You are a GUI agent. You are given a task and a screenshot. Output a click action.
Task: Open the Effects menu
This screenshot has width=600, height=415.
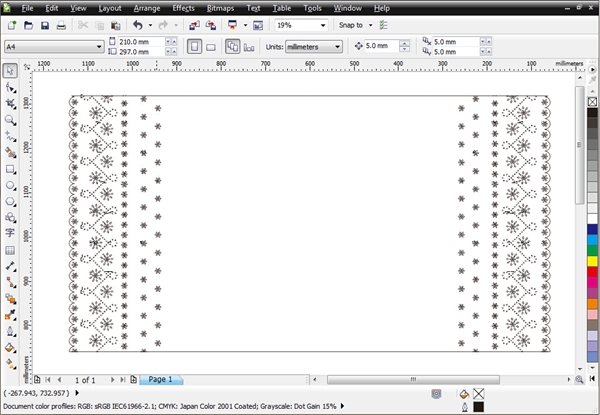(183, 8)
